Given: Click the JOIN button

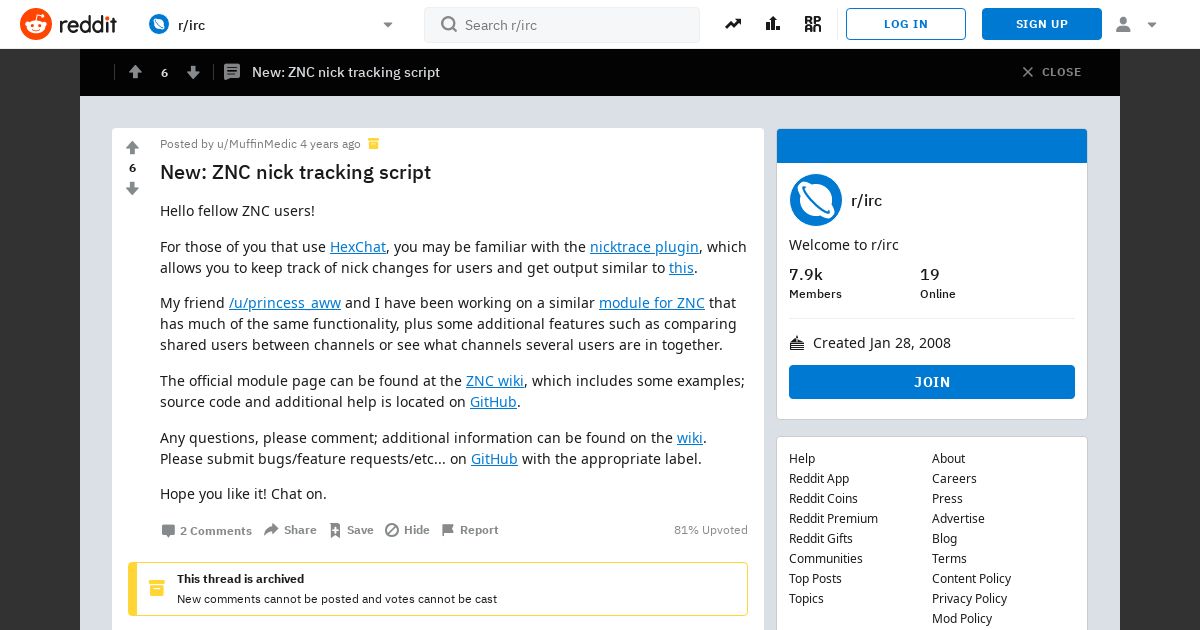Looking at the screenshot, I should (x=932, y=382).
